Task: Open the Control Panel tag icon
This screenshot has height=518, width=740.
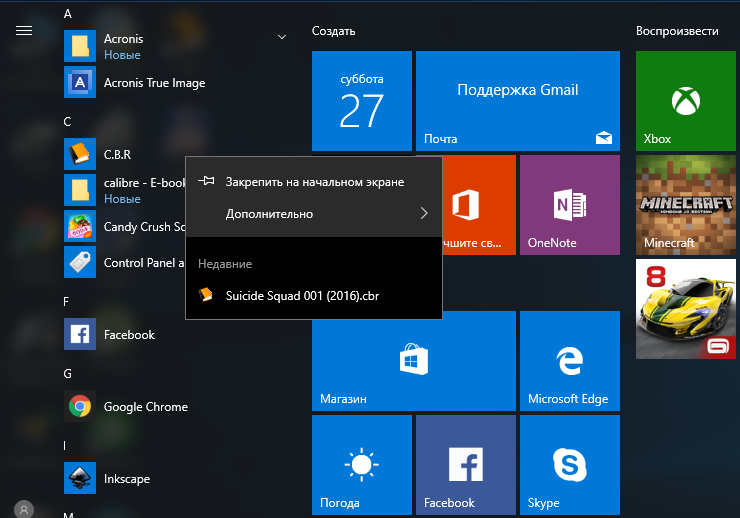Action: (80, 262)
